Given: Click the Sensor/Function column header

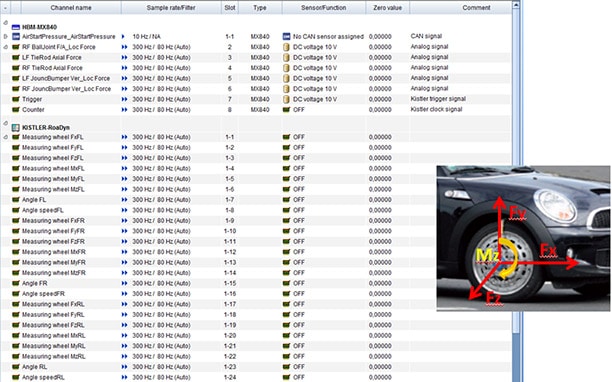Looking at the screenshot, I should (x=324, y=7).
